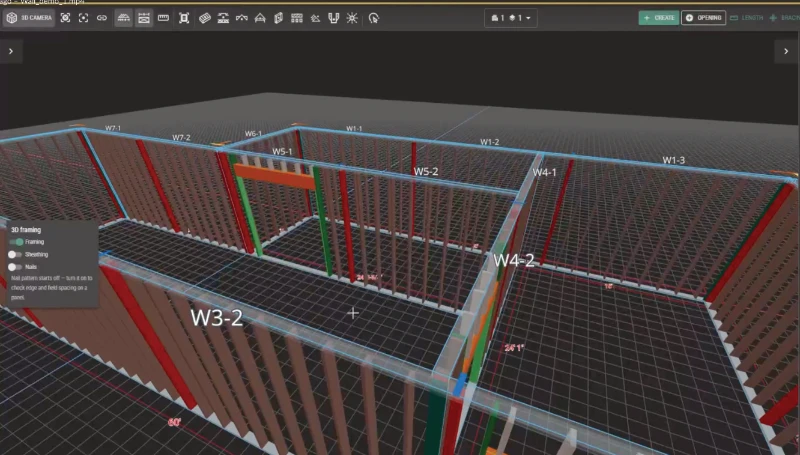Enable the Nails toggle
The image size is (800, 455).
click(x=15, y=266)
